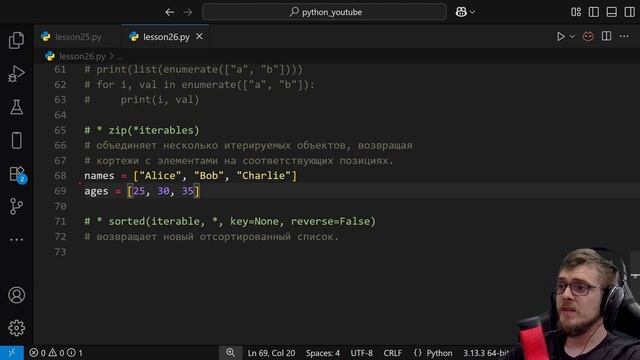Click Ln 69, Col 20 go-to-line

coord(271,353)
